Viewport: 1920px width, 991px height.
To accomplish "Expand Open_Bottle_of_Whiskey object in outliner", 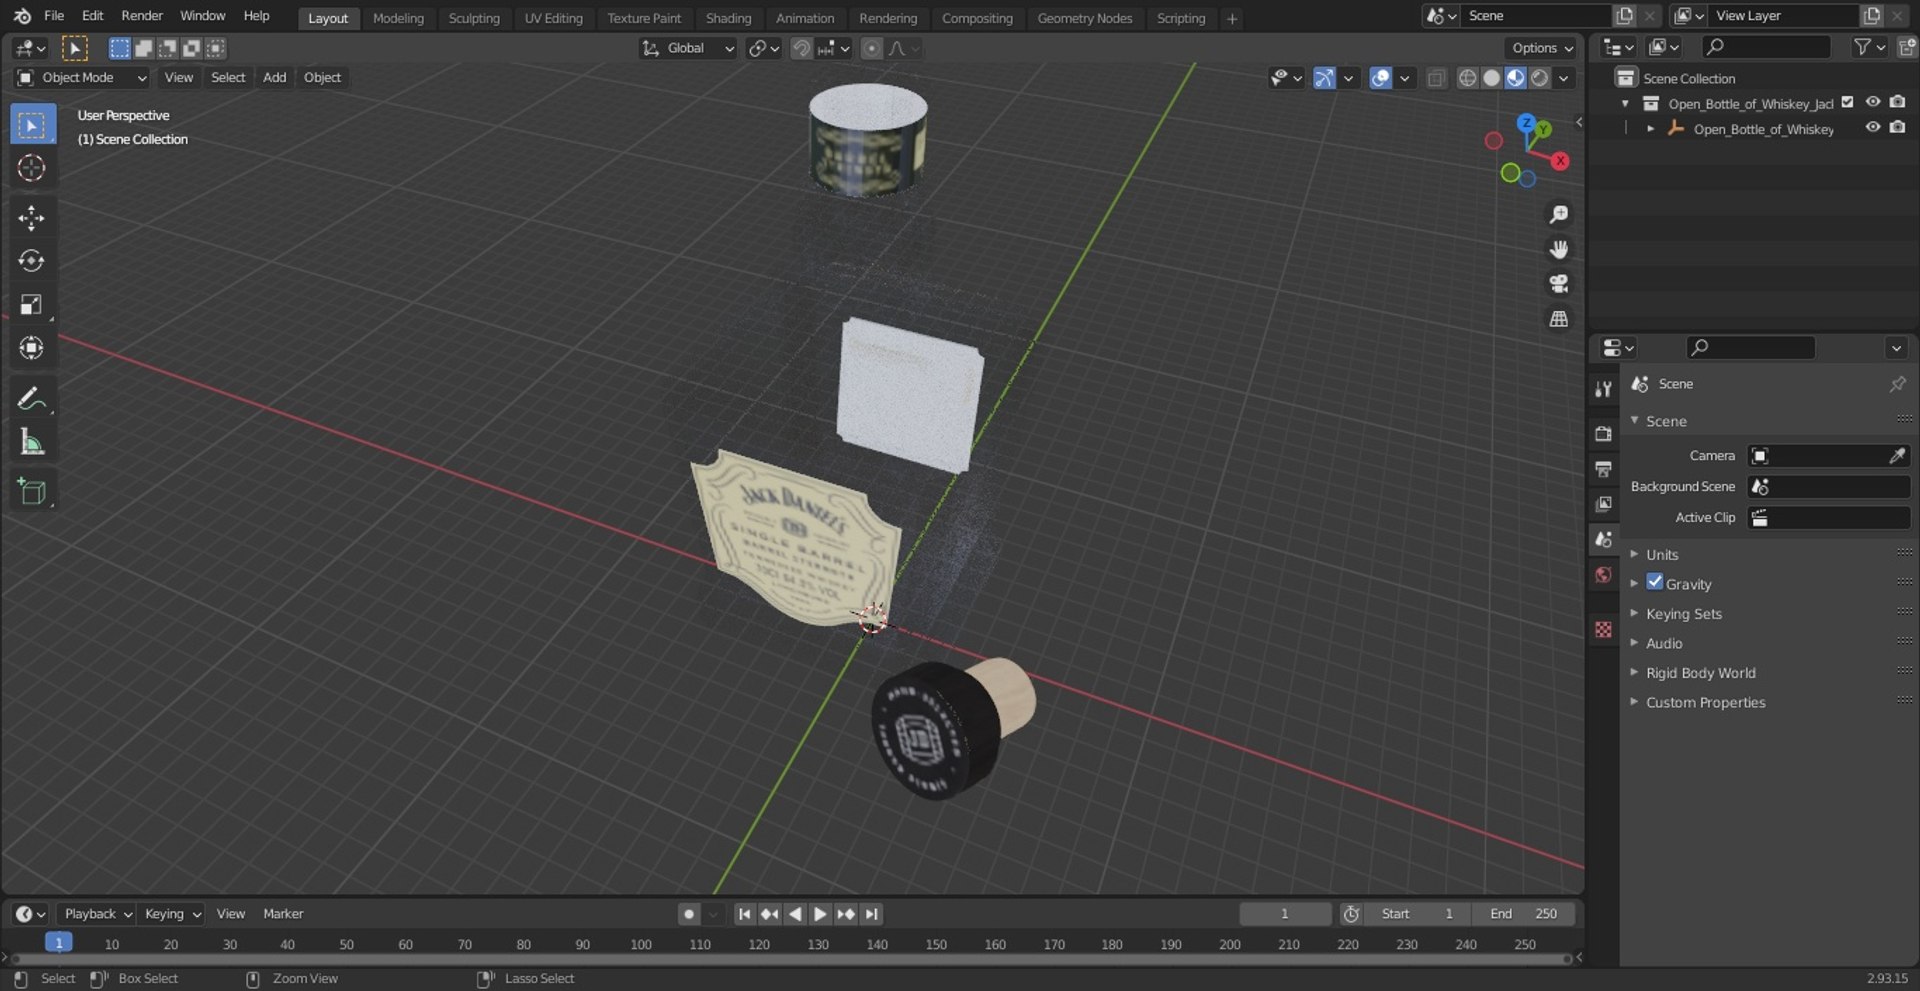I will point(1650,128).
